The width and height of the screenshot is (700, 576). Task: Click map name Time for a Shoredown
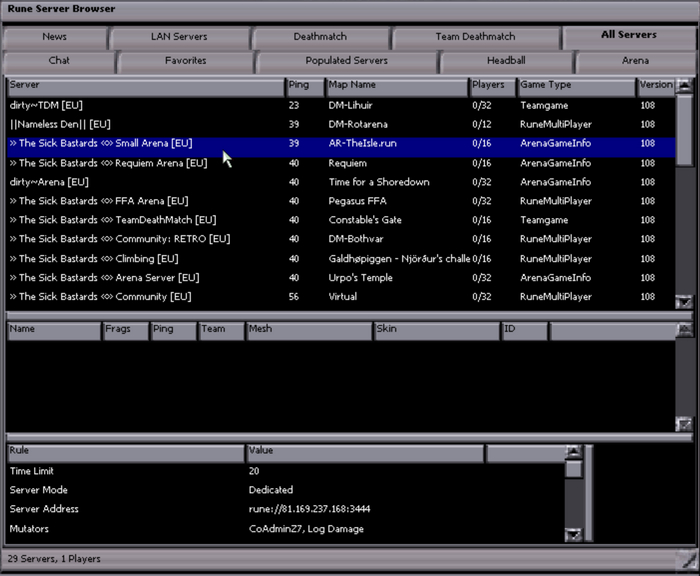[x=379, y=182]
